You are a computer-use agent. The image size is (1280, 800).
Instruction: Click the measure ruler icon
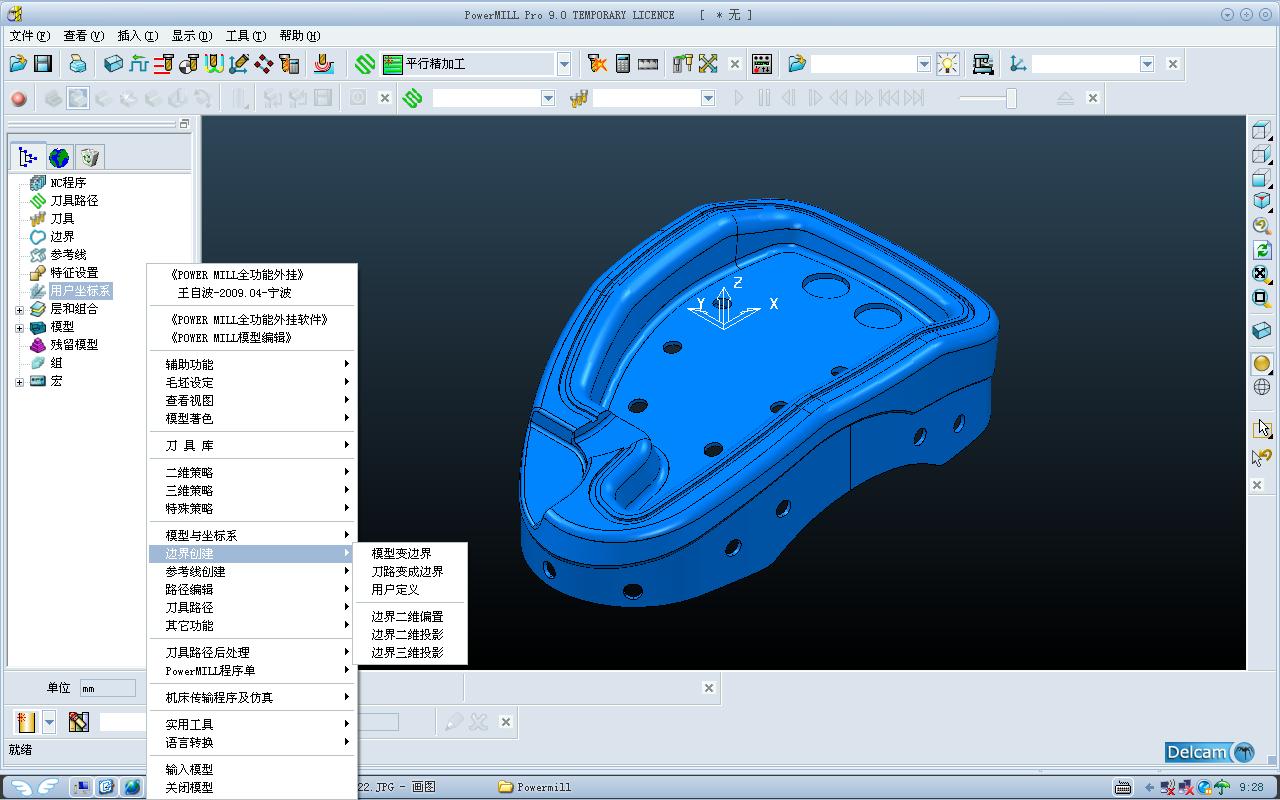click(x=648, y=64)
